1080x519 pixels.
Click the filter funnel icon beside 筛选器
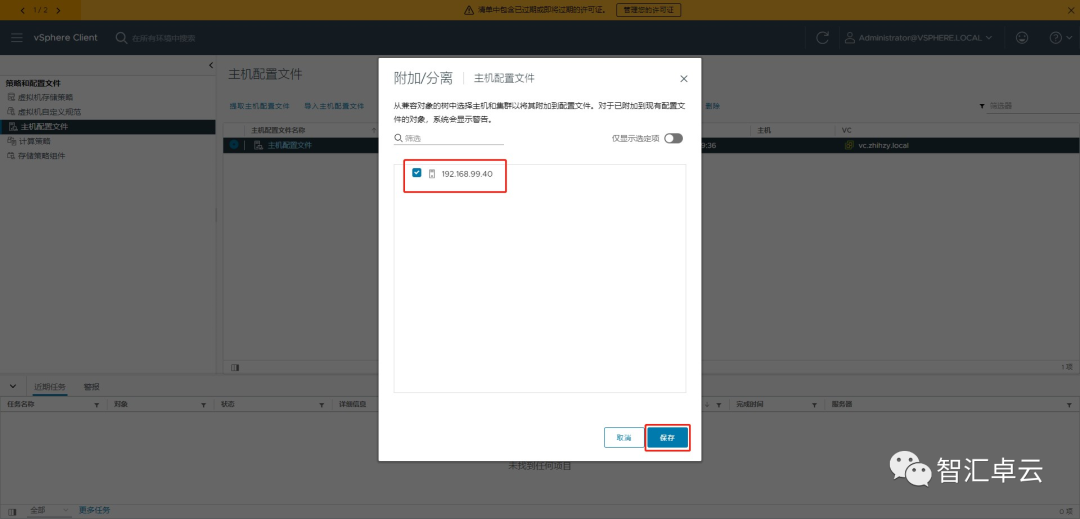(x=982, y=107)
